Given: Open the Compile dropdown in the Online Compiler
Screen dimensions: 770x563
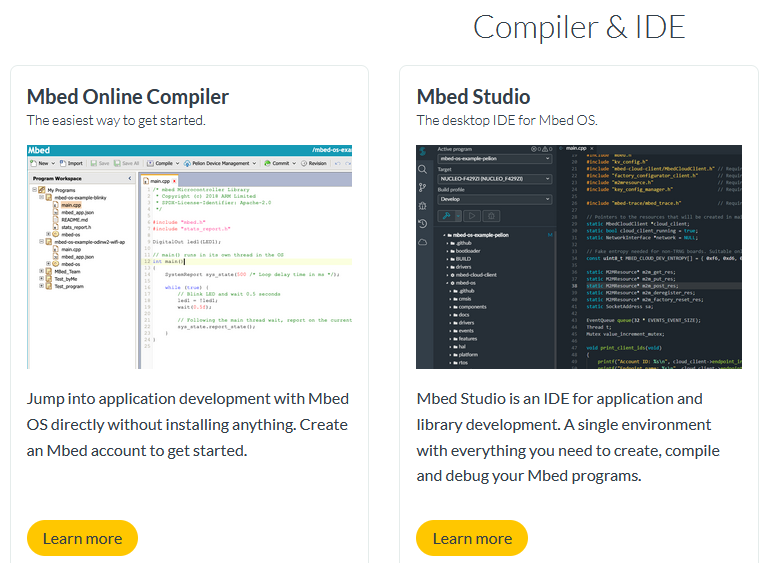Looking at the screenshot, I should pos(162,162).
